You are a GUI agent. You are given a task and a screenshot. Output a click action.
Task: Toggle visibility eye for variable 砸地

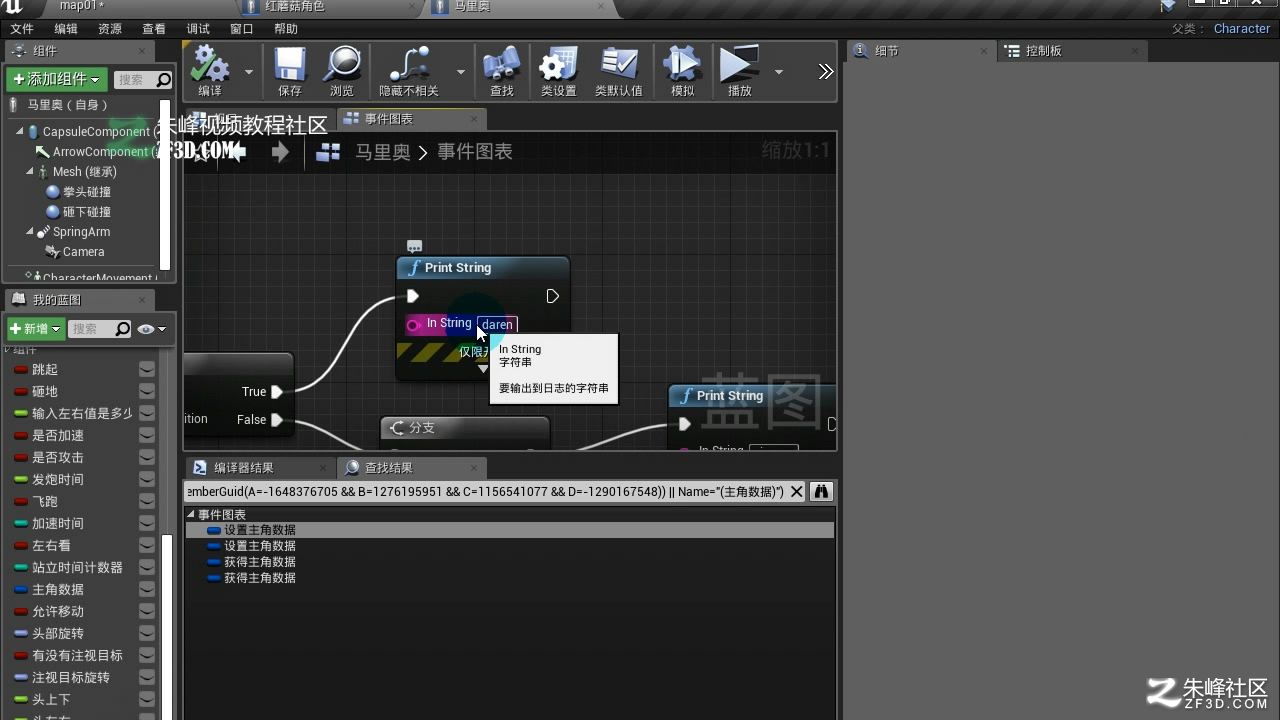[147, 392]
